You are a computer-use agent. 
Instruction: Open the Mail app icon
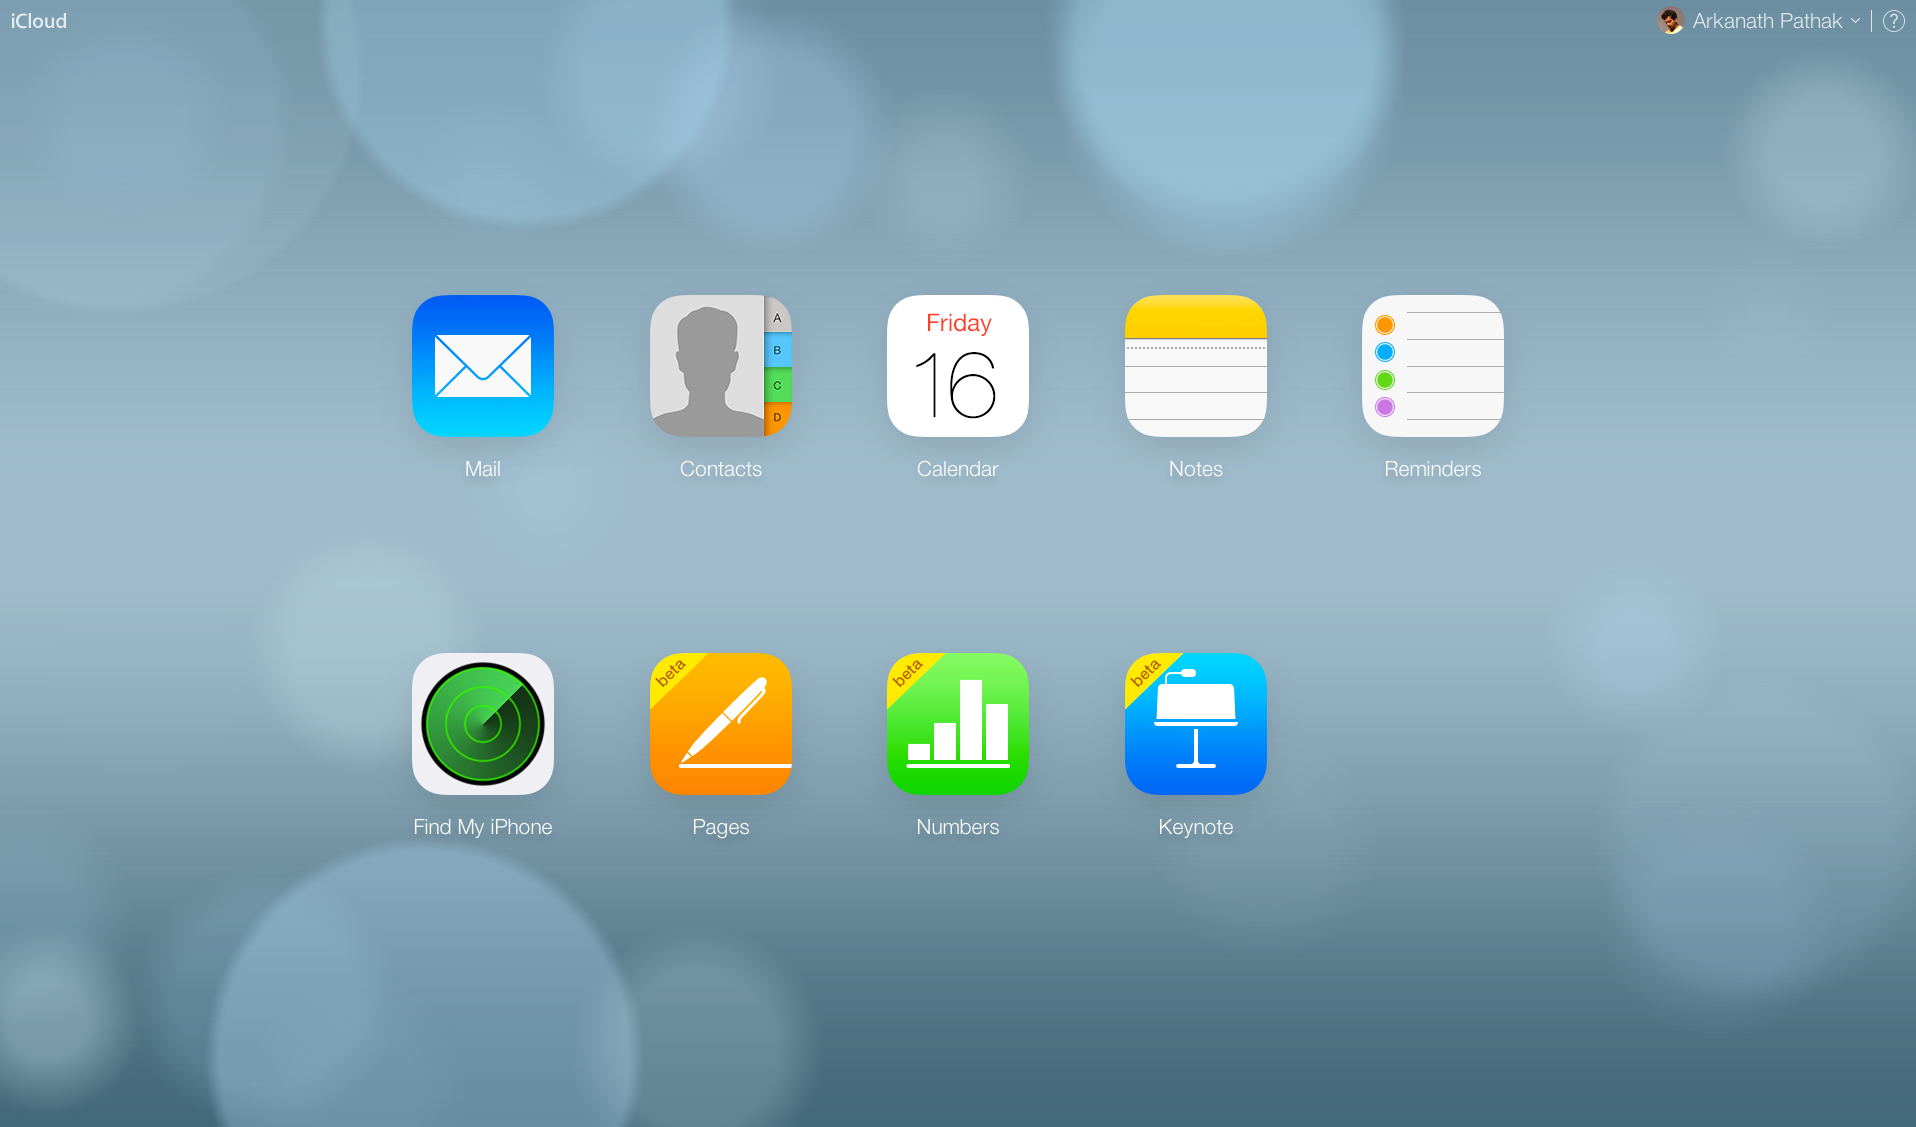coord(483,366)
